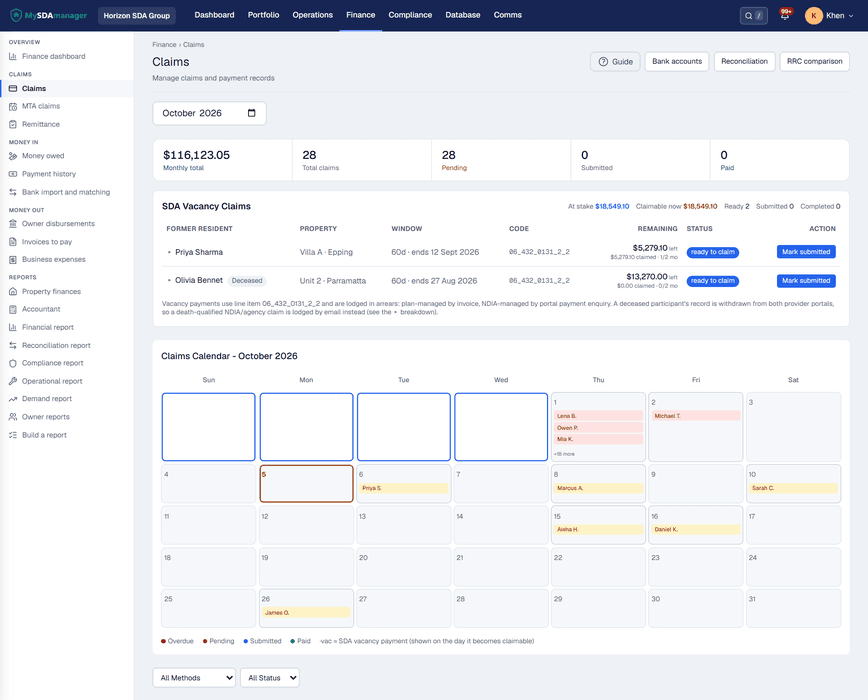Click the Owner reports people icon
Image resolution: width=868 pixels, height=700 pixels.
[x=13, y=417]
